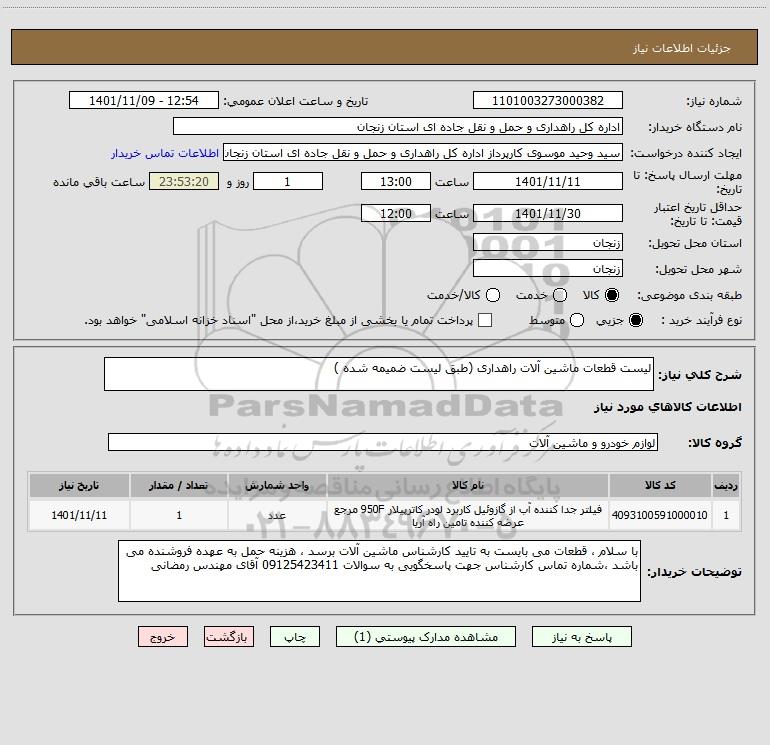The height and width of the screenshot is (745, 770).
Task: Select جزیی purchase type radio
Action: click(x=635, y=320)
